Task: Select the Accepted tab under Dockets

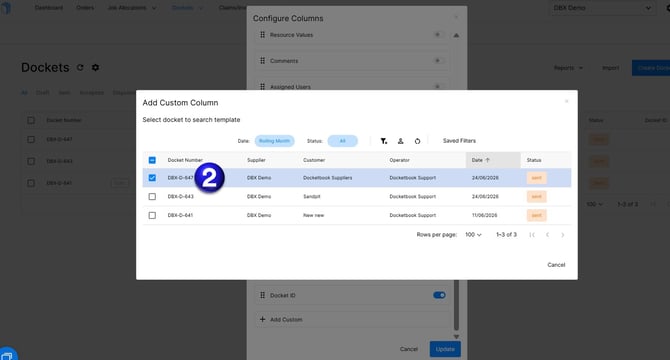Action: click(x=91, y=93)
